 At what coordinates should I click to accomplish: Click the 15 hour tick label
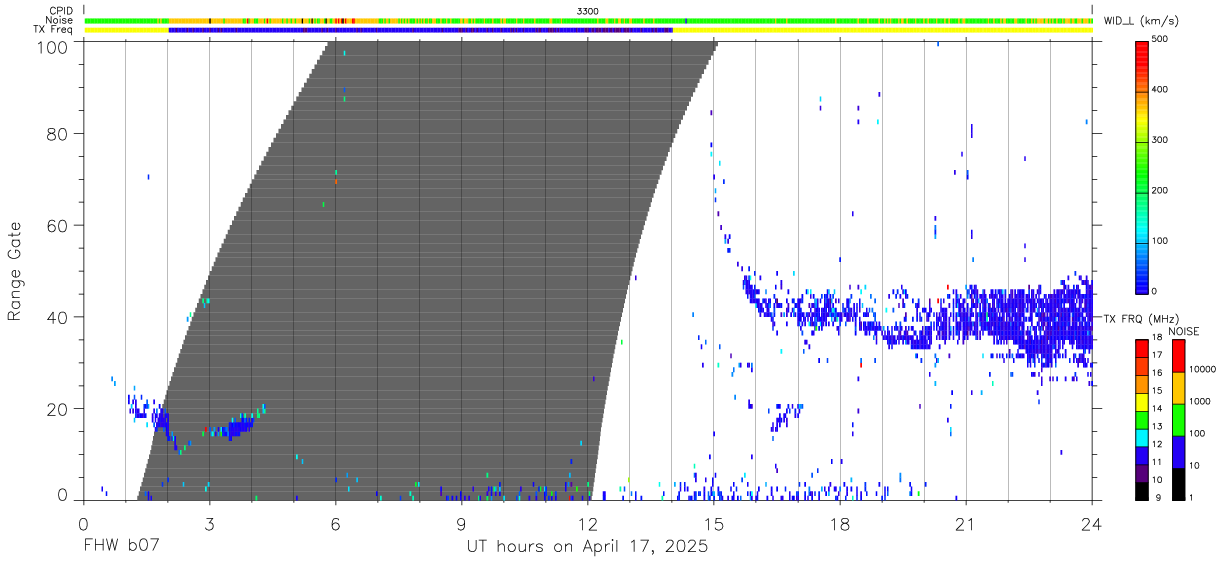point(714,524)
